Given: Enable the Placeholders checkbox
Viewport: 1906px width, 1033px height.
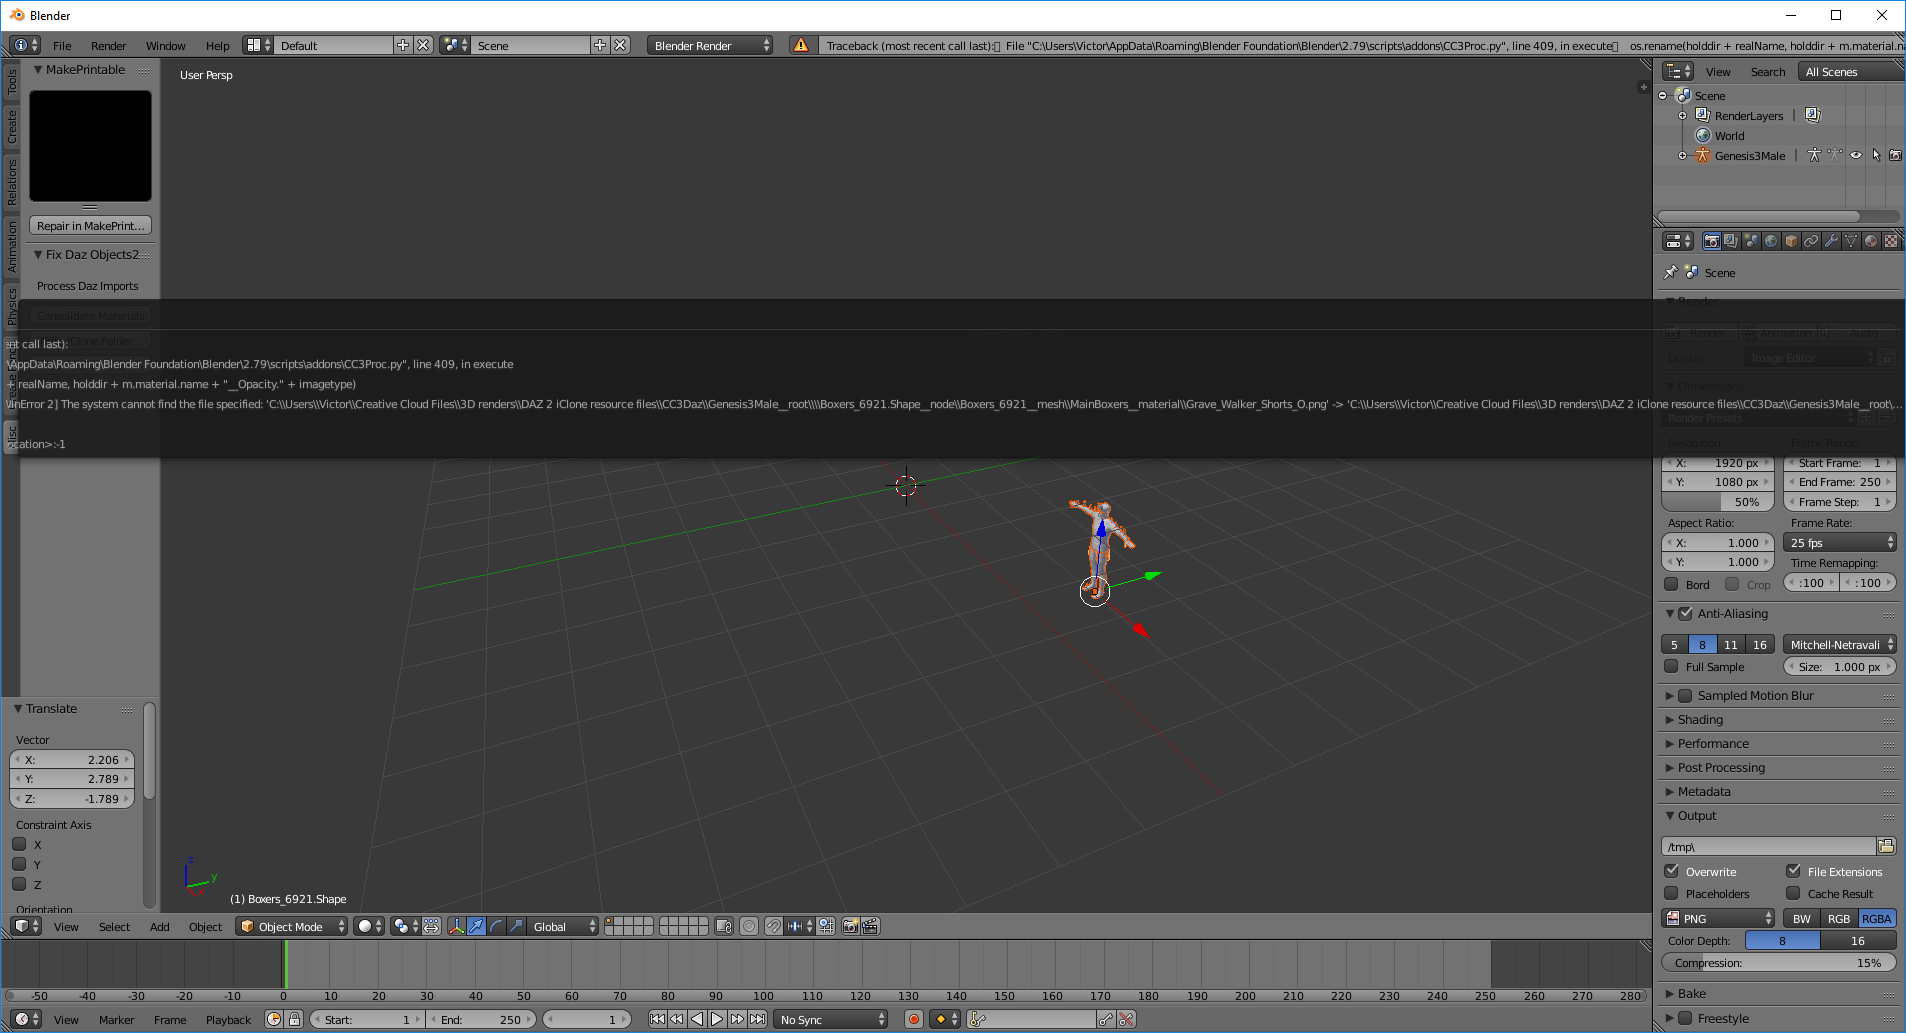Looking at the screenshot, I should coord(1671,893).
